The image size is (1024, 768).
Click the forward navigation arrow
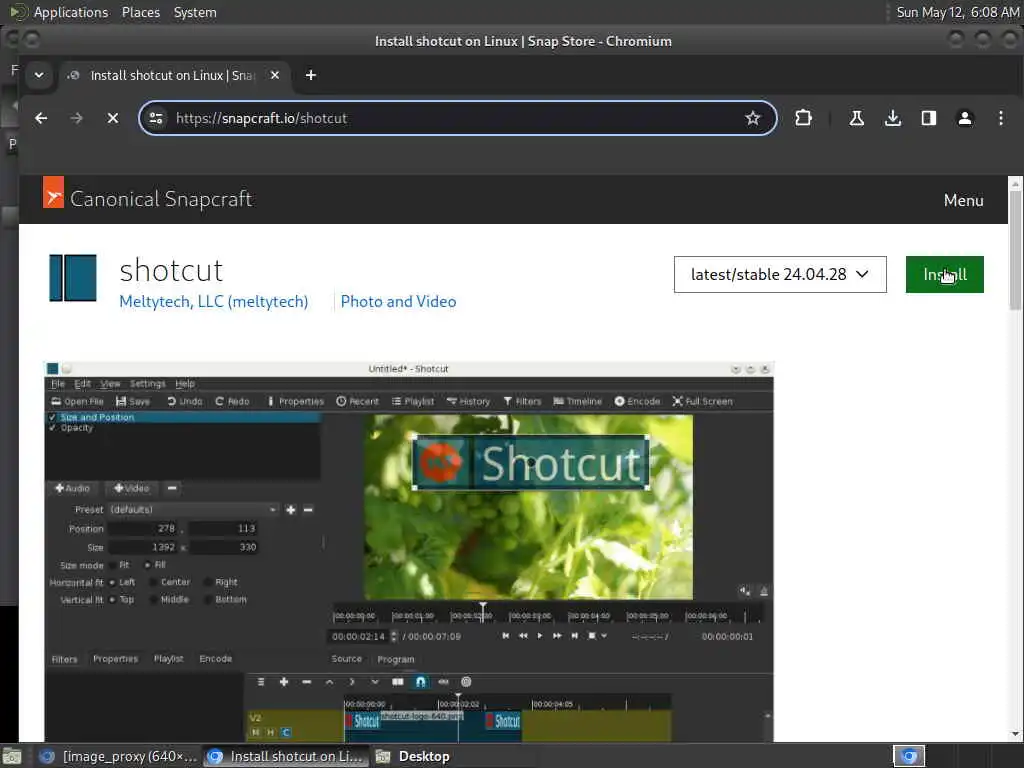76,118
